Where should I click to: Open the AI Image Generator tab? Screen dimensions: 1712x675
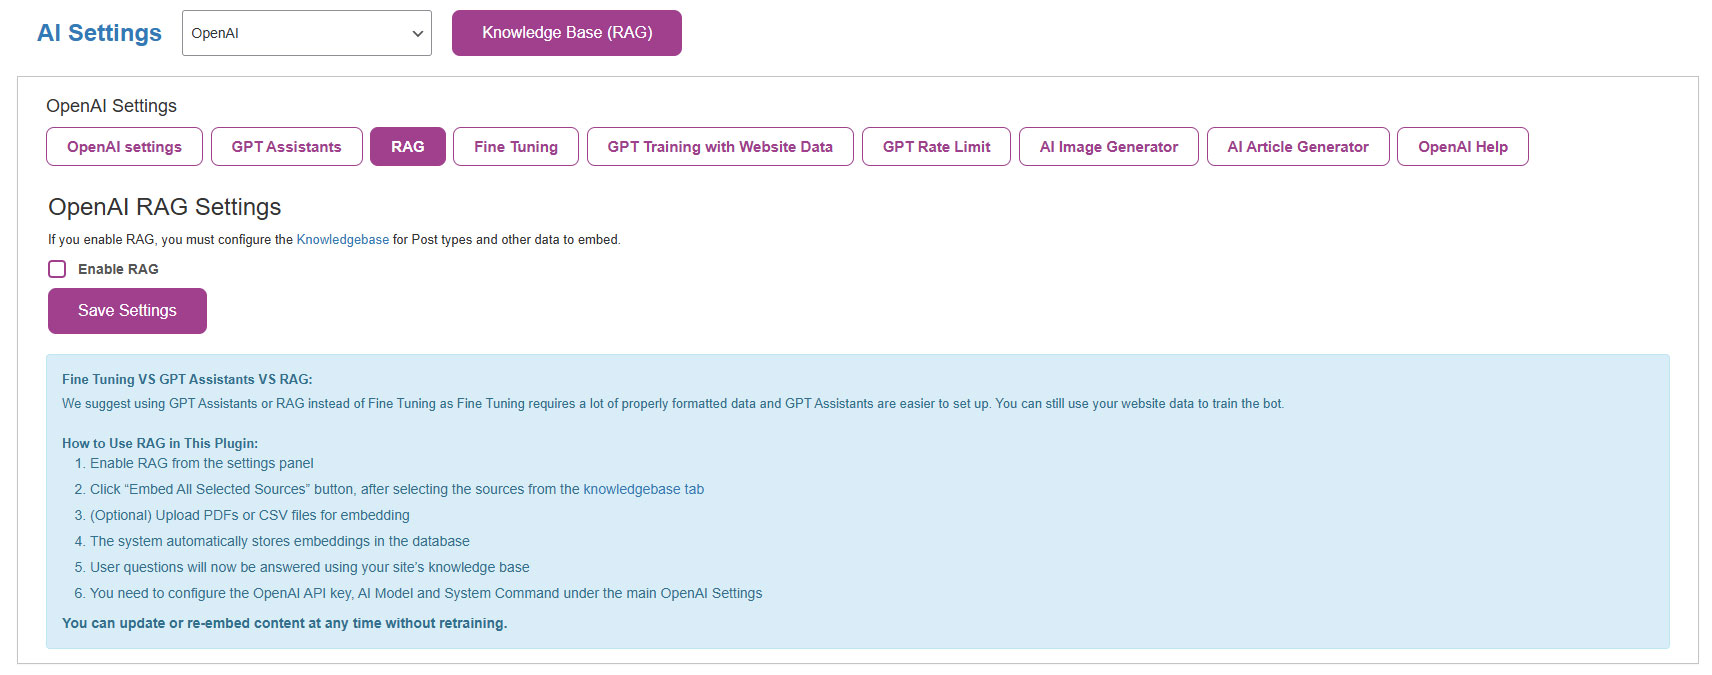[x=1108, y=147]
